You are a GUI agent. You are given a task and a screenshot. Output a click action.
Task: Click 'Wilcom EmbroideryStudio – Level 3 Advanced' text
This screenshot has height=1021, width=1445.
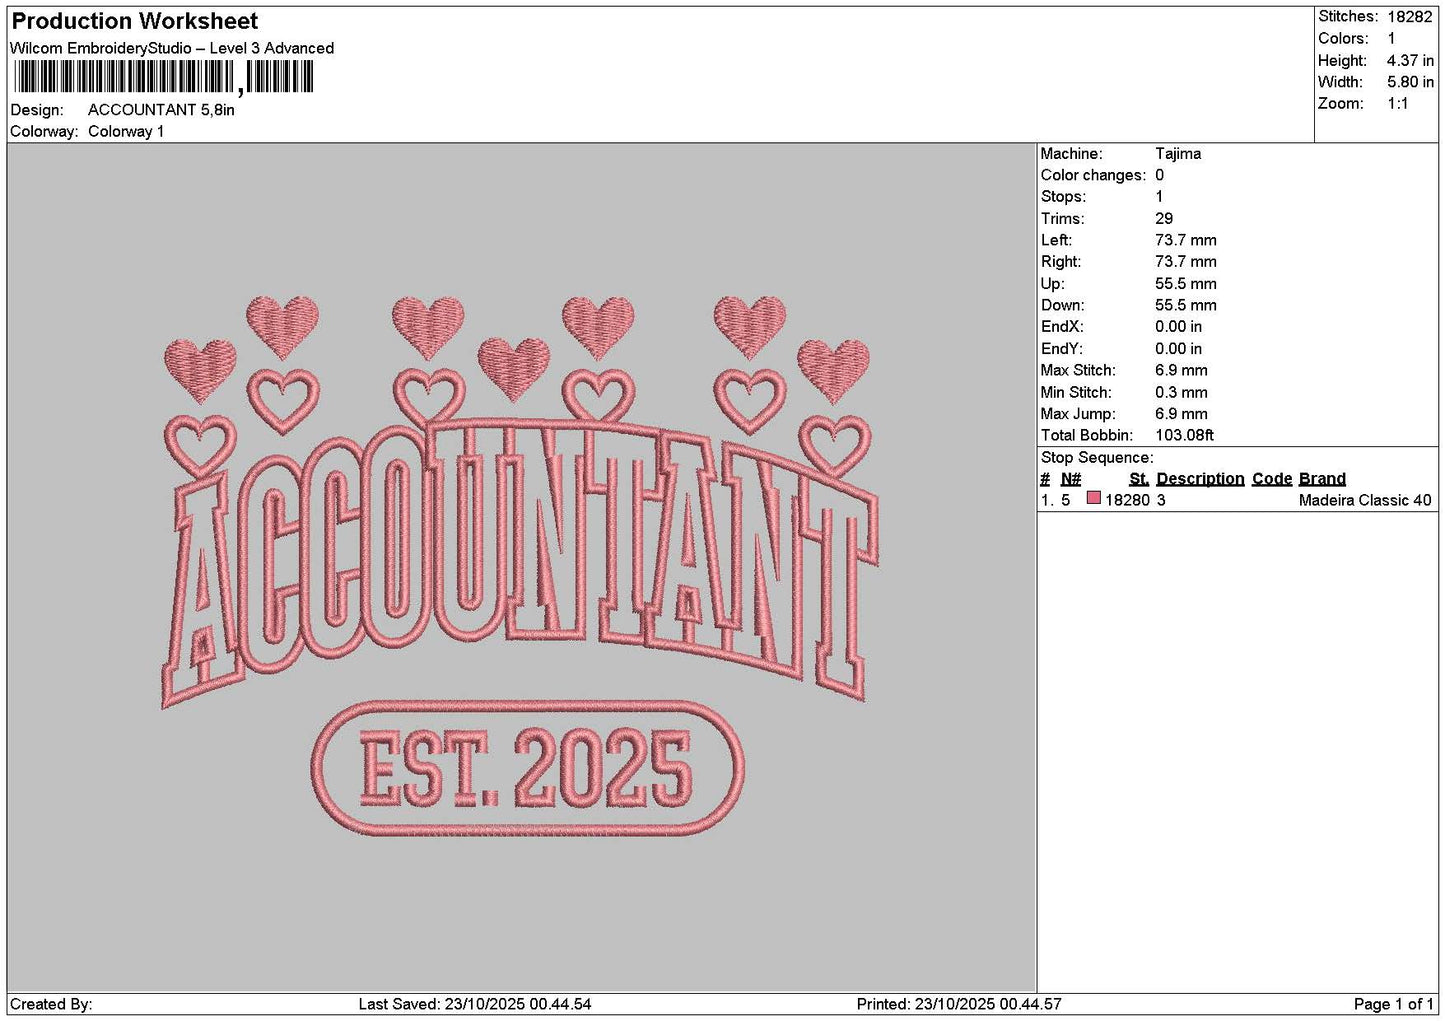pyautogui.click(x=172, y=48)
